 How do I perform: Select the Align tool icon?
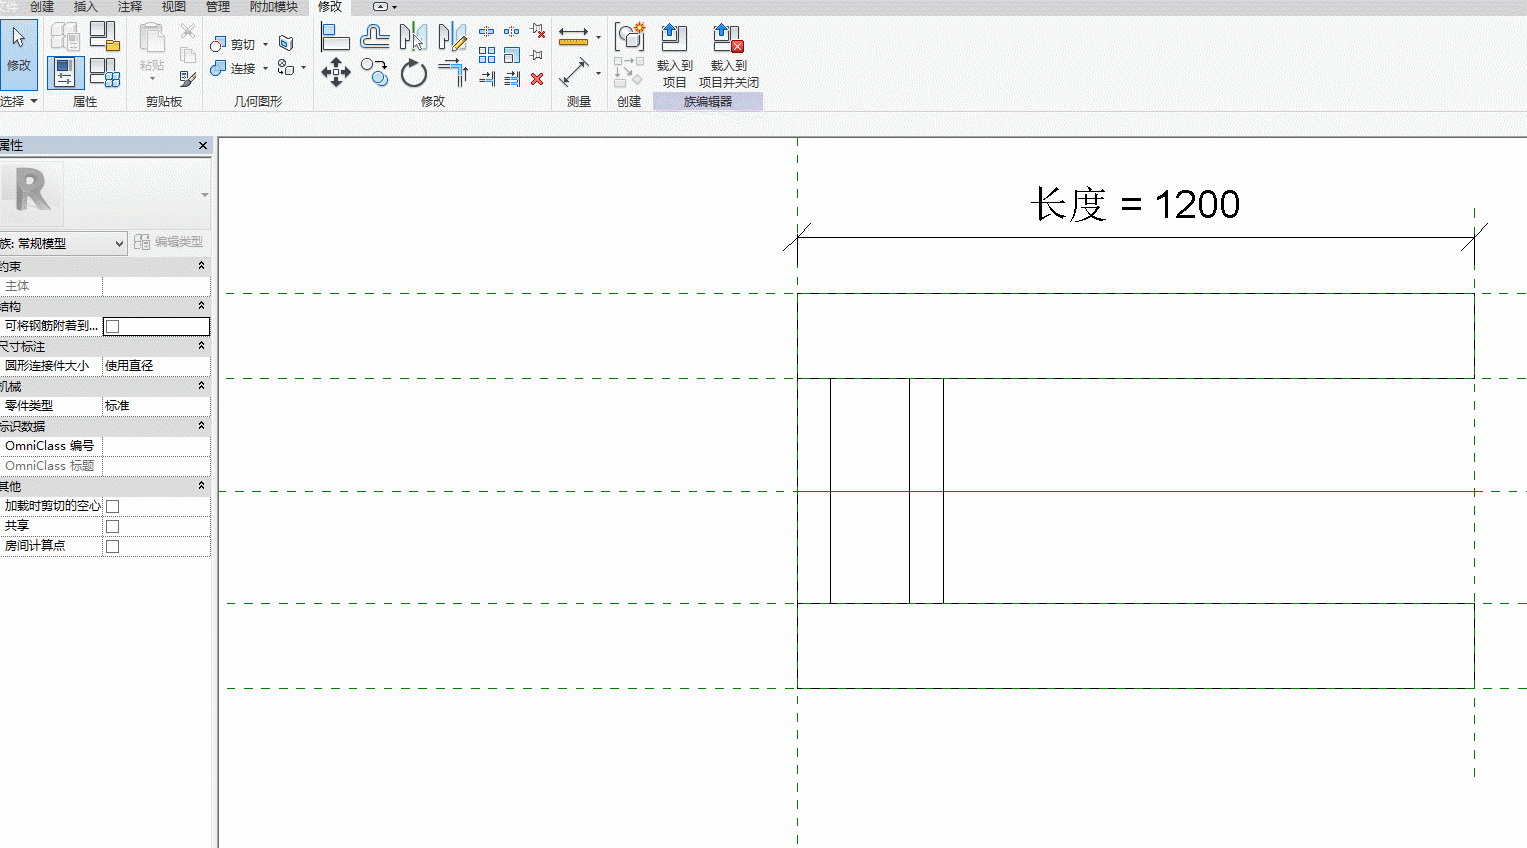point(335,37)
